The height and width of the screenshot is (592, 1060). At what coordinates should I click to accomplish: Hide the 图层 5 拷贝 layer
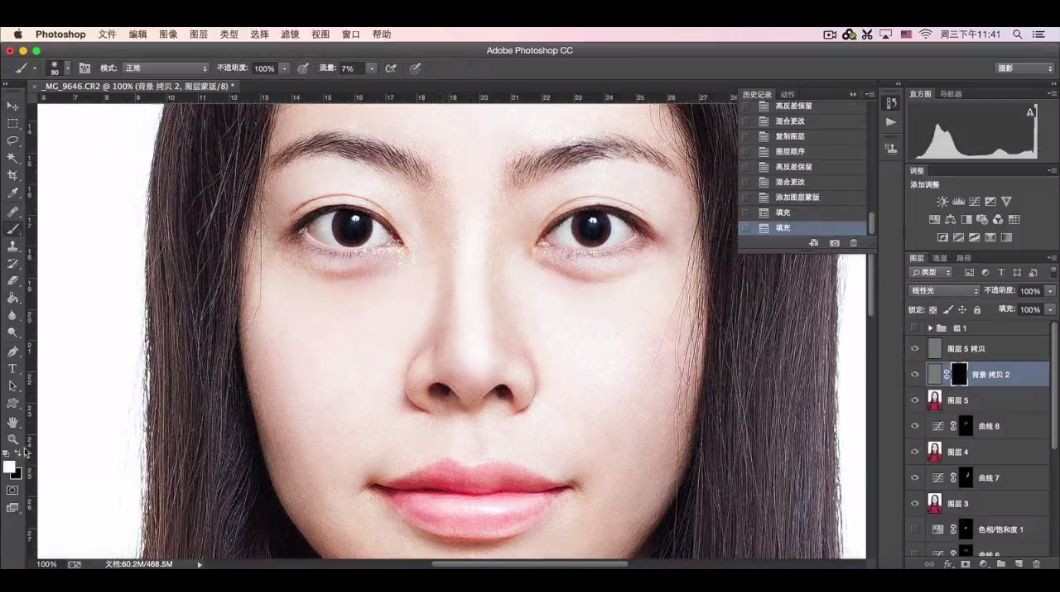(914, 349)
